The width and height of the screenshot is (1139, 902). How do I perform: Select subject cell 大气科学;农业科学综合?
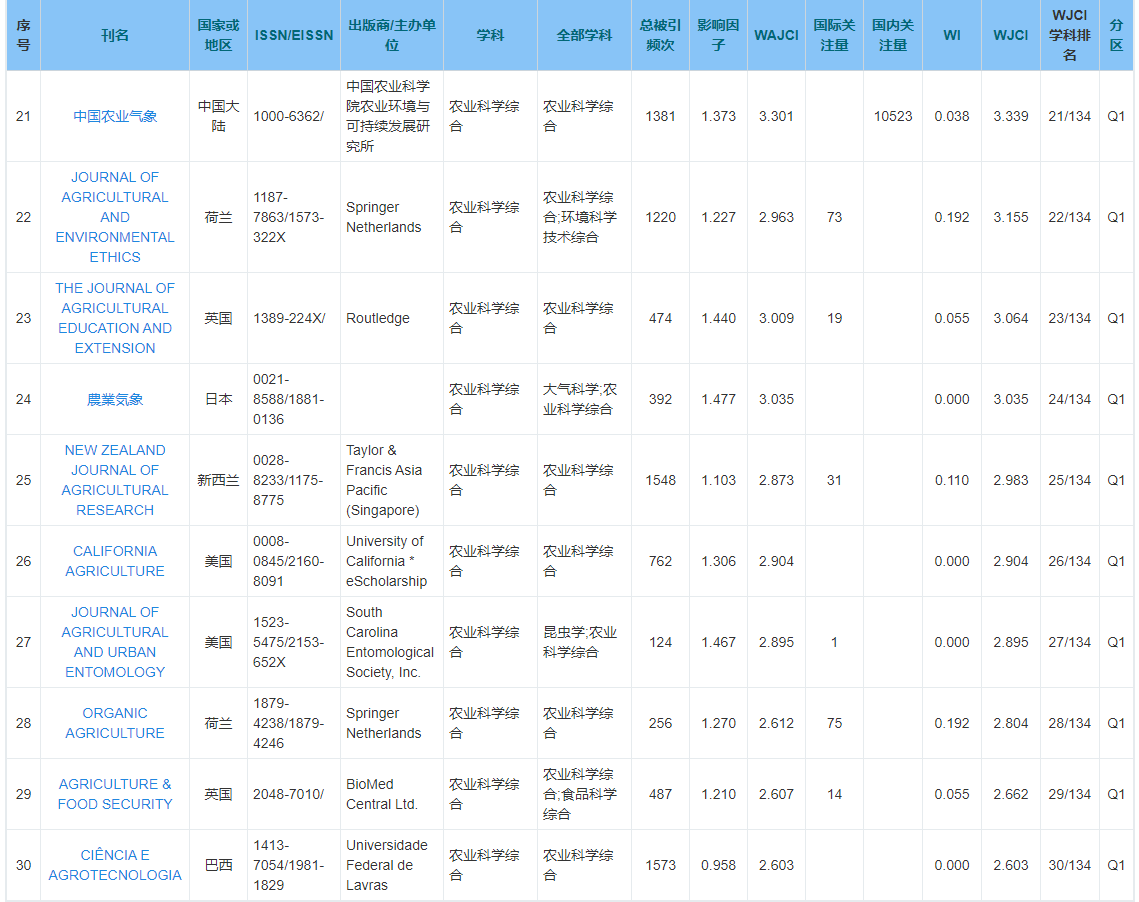tap(580, 399)
